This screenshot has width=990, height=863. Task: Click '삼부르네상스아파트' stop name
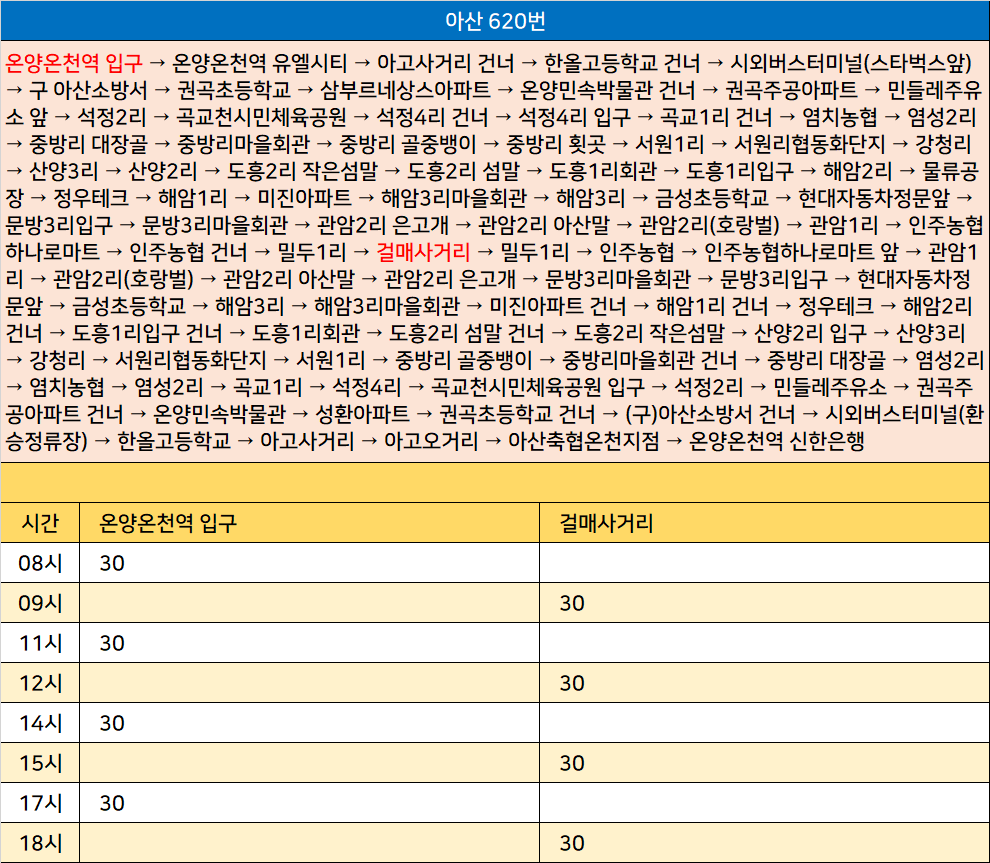tap(405, 90)
